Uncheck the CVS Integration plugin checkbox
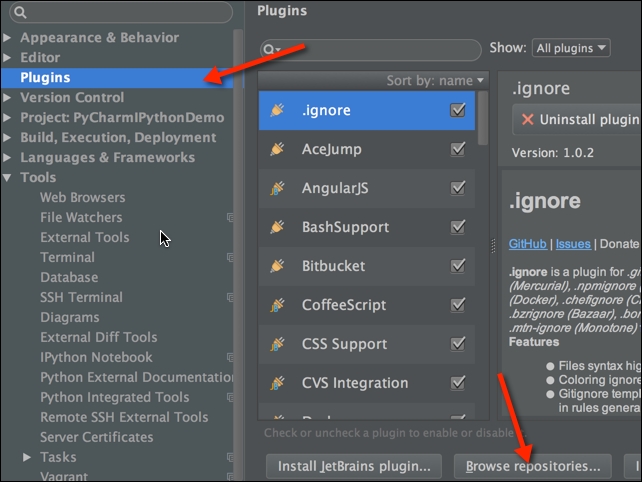The width and height of the screenshot is (642, 482). (x=458, y=382)
